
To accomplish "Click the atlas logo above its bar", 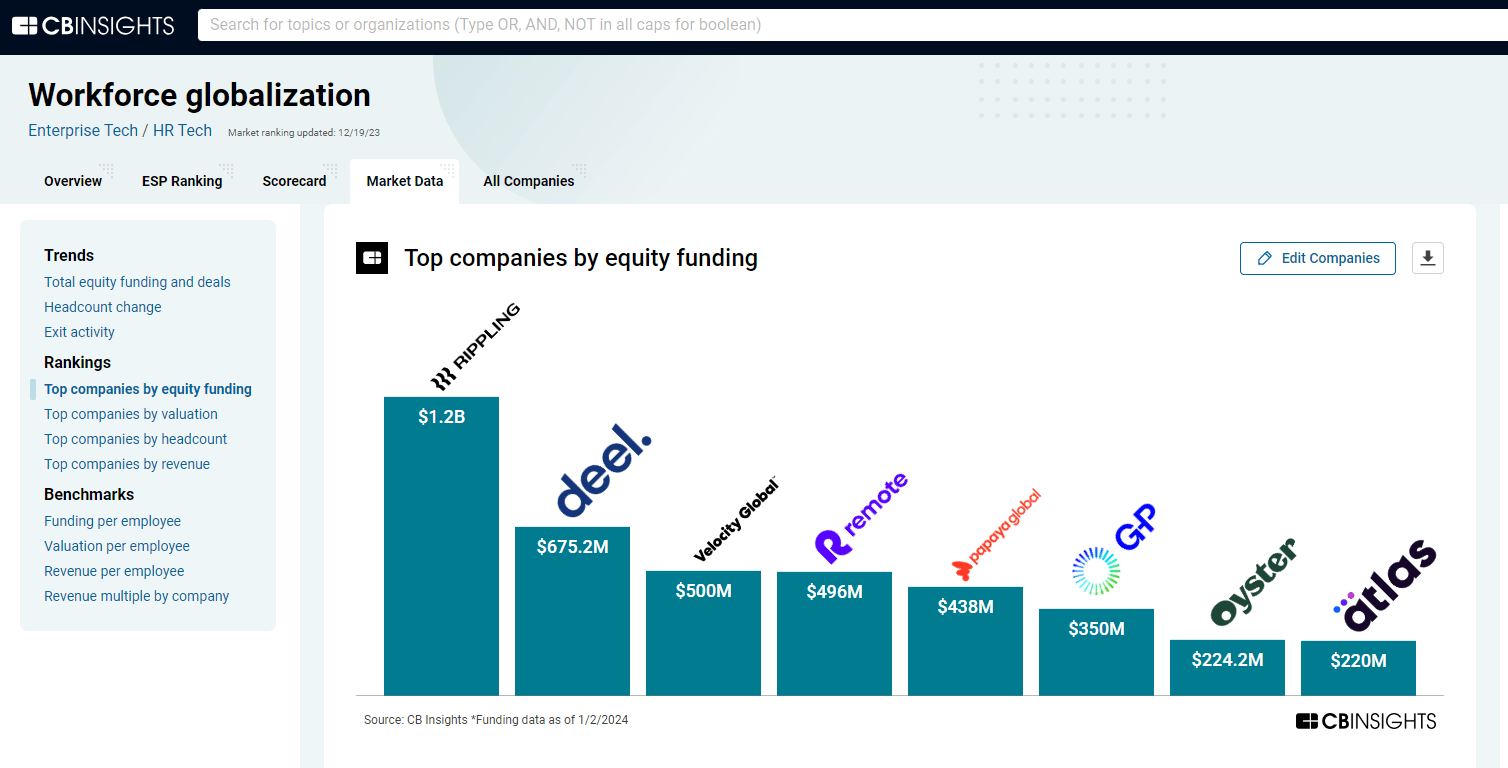I will click(1385, 586).
